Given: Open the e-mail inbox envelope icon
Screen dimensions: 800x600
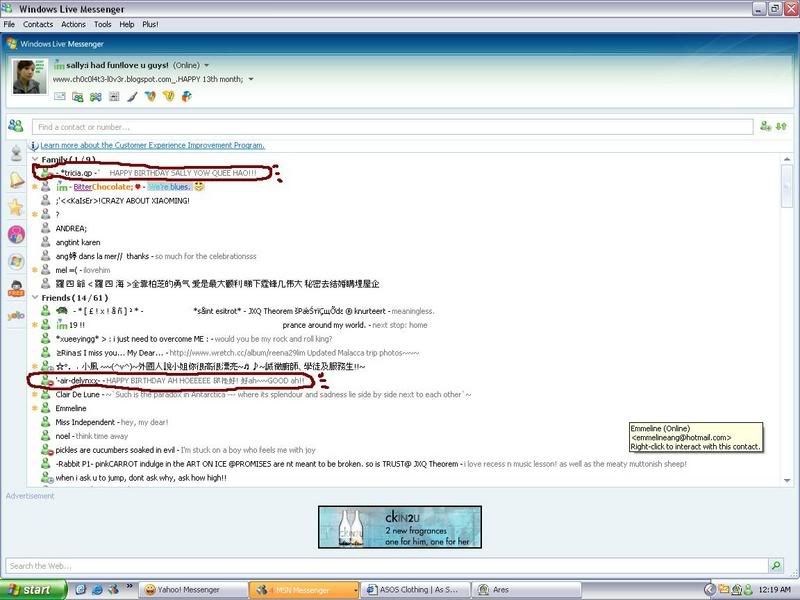Looking at the screenshot, I should (x=60, y=96).
